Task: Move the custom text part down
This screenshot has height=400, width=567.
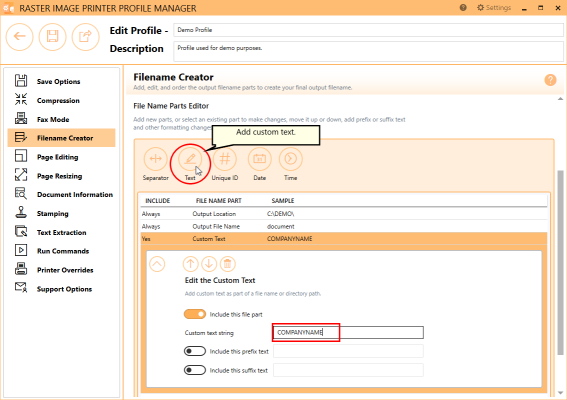Action: click(209, 264)
